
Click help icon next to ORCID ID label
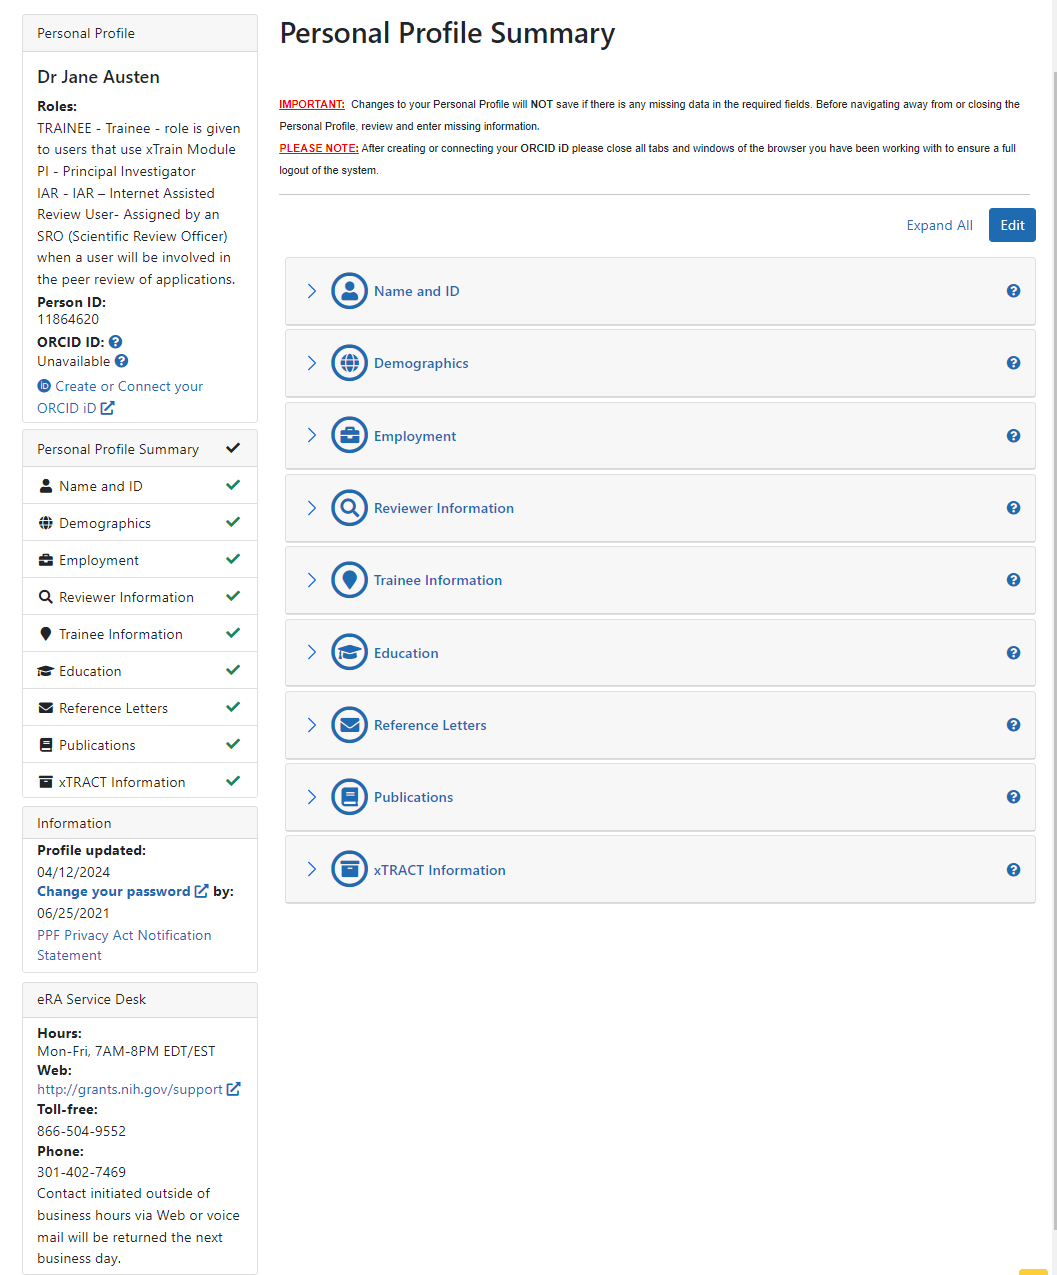coord(116,342)
